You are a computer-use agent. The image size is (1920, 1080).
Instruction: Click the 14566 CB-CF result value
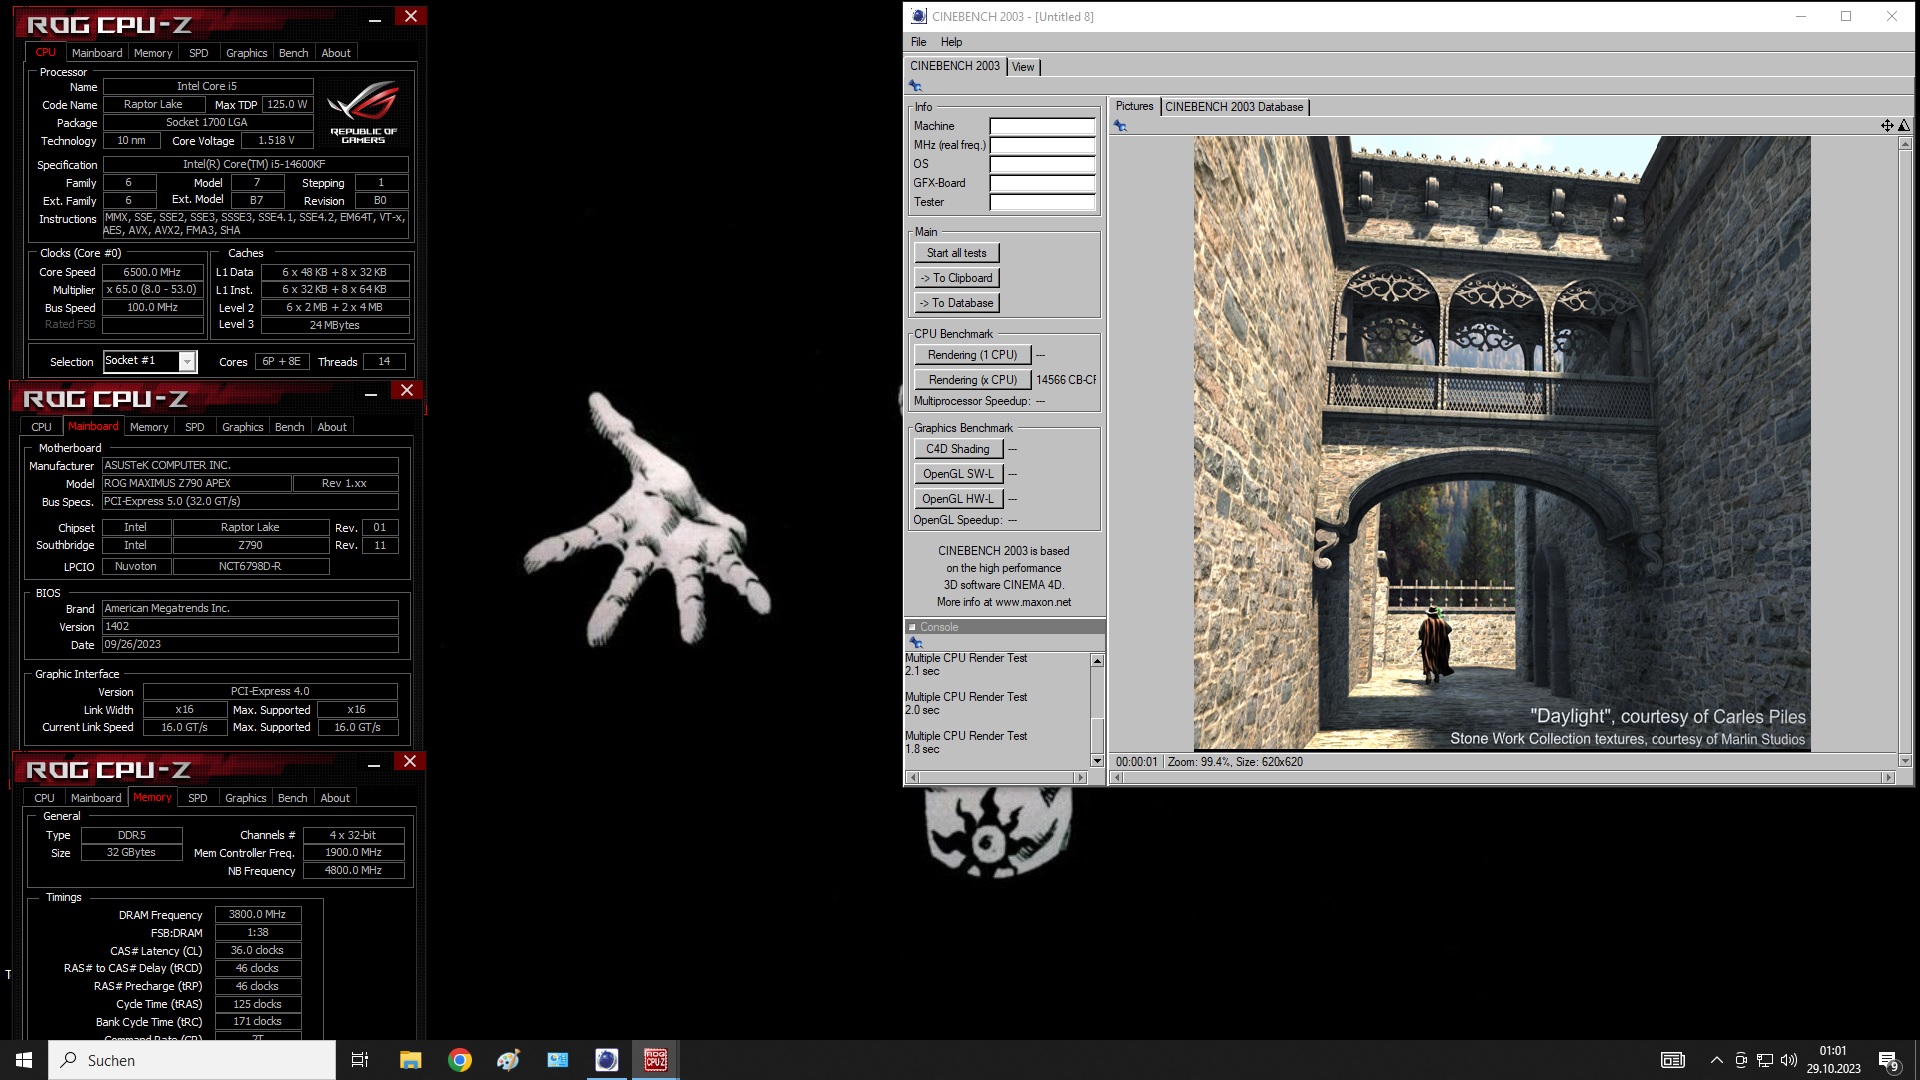point(1066,380)
